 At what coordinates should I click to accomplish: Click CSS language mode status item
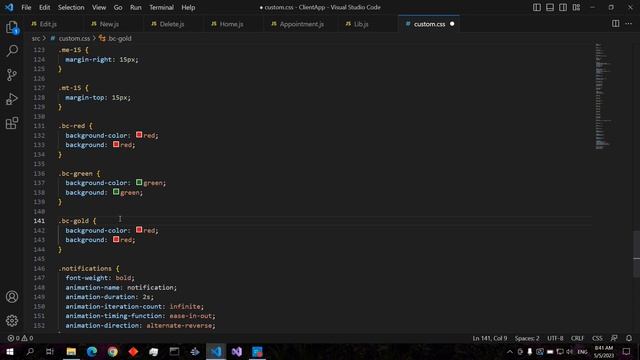[x=597, y=338]
